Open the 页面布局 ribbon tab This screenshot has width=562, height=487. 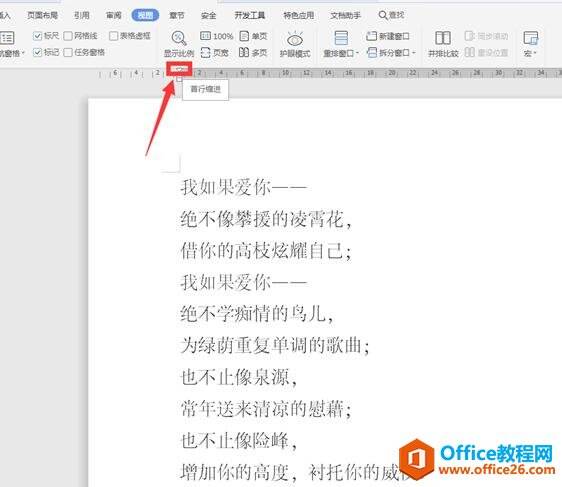43,15
